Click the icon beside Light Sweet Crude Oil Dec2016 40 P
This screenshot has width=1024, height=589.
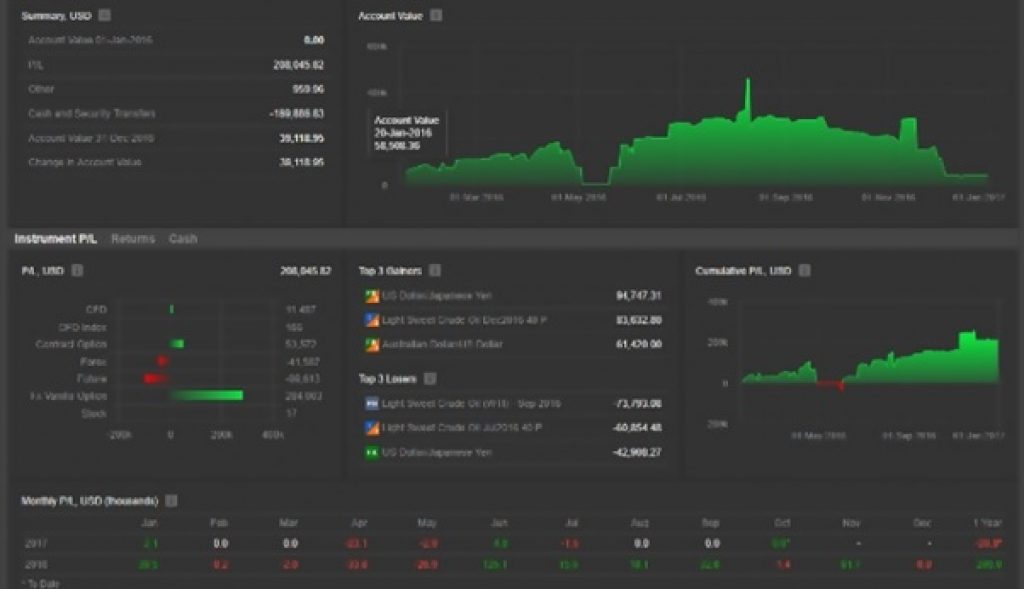(372, 320)
